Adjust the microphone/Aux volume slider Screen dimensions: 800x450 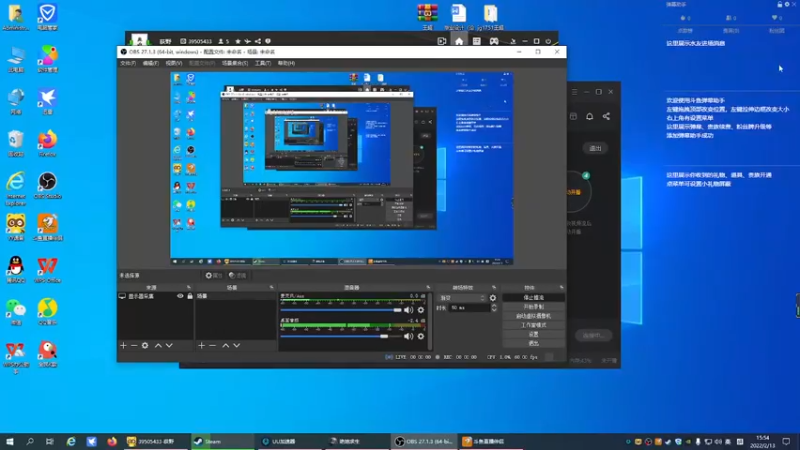(341, 310)
